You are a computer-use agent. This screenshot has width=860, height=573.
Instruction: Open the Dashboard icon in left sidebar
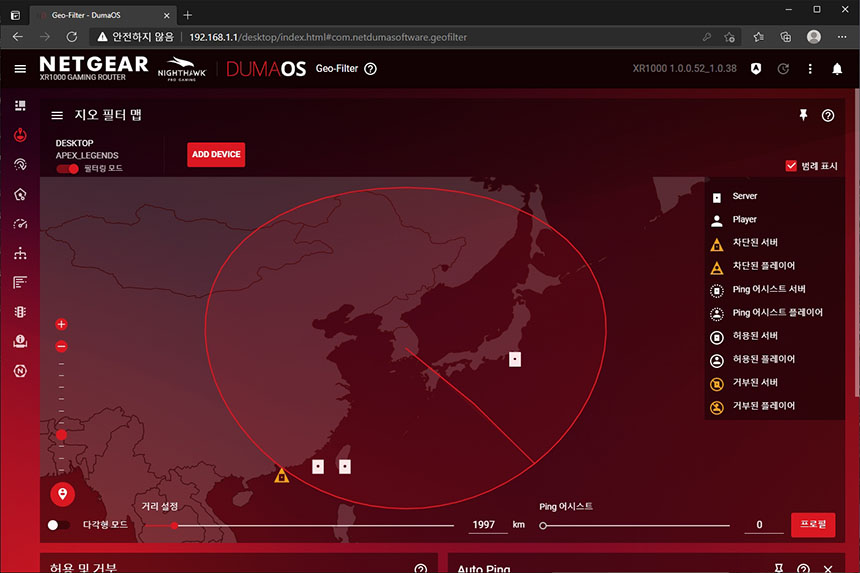click(x=20, y=105)
